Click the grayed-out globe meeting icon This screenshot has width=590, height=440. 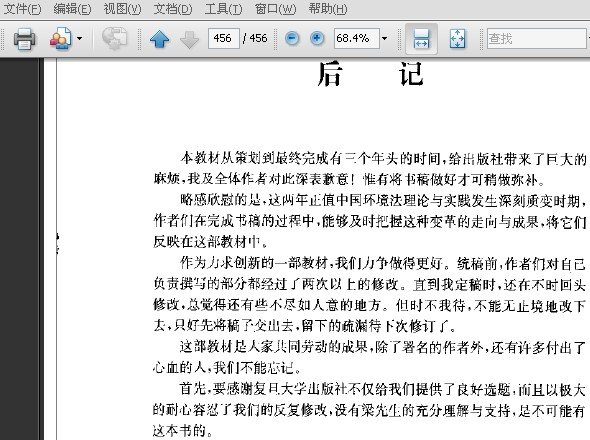click(115, 38)
